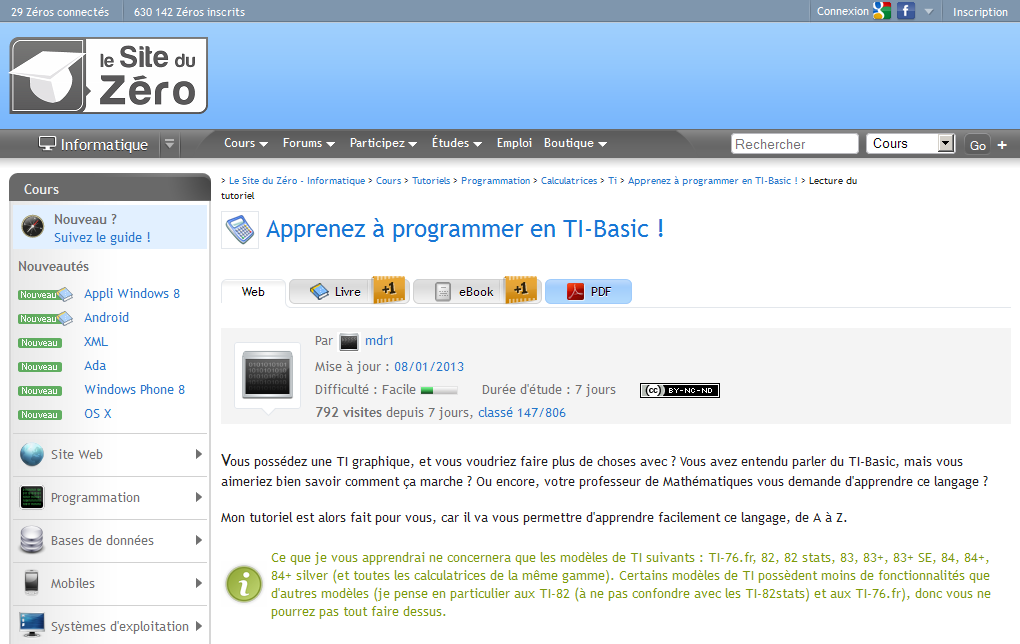Click the +1 badge on Livre tab

point(389,289)
